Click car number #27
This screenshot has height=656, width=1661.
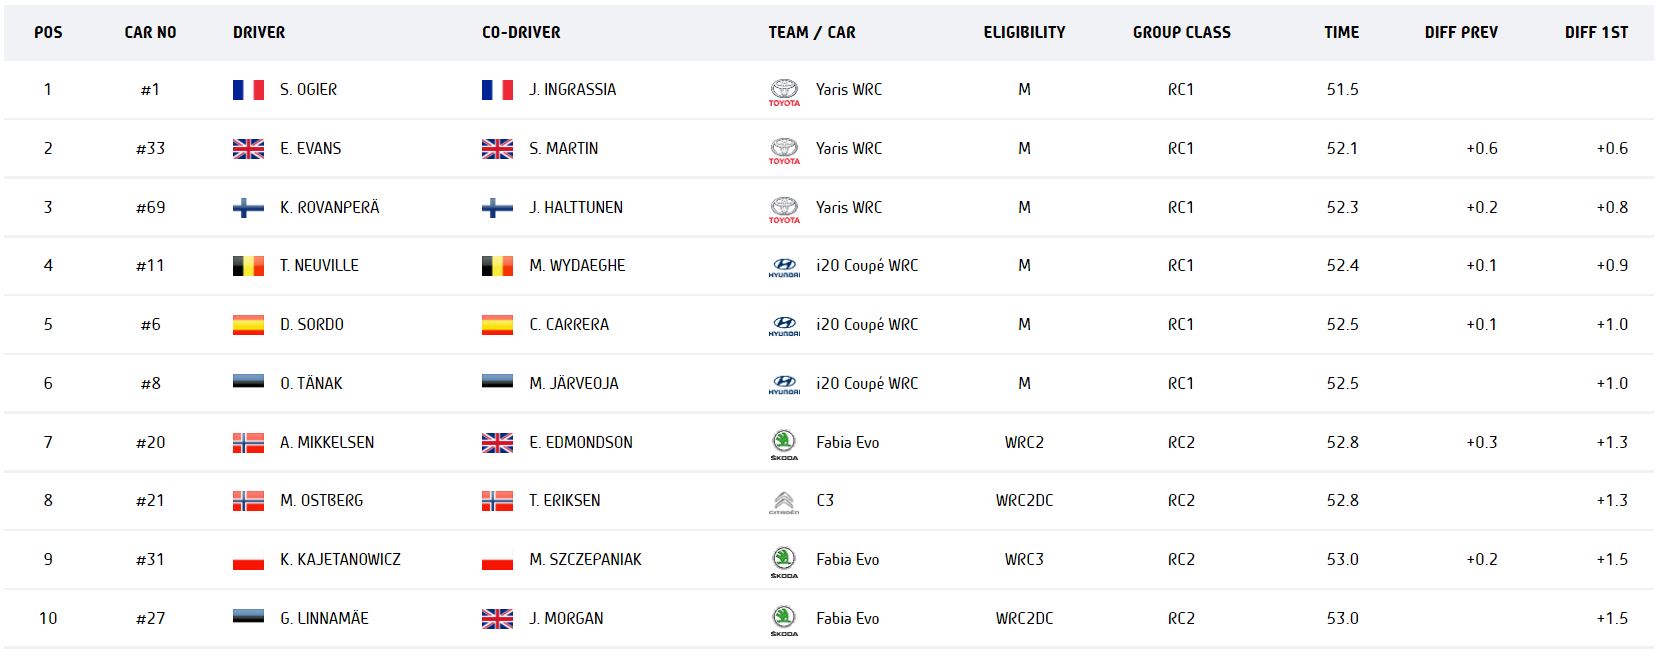(150, 618)
